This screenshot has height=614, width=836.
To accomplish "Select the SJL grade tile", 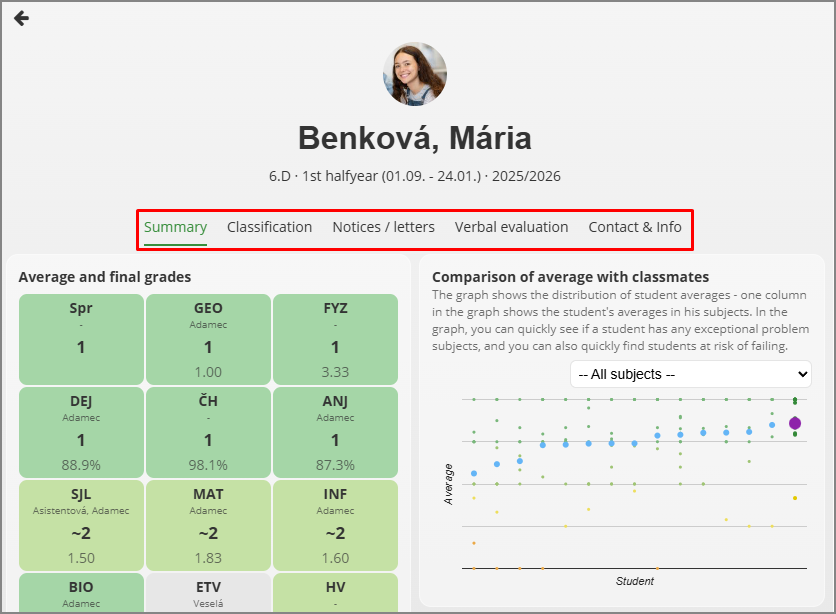I will (81, 524).
